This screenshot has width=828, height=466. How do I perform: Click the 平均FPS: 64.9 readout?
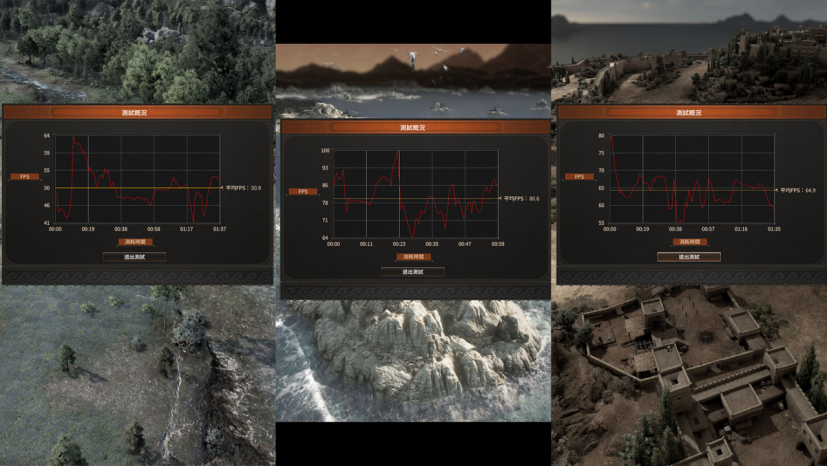point(798,190)
